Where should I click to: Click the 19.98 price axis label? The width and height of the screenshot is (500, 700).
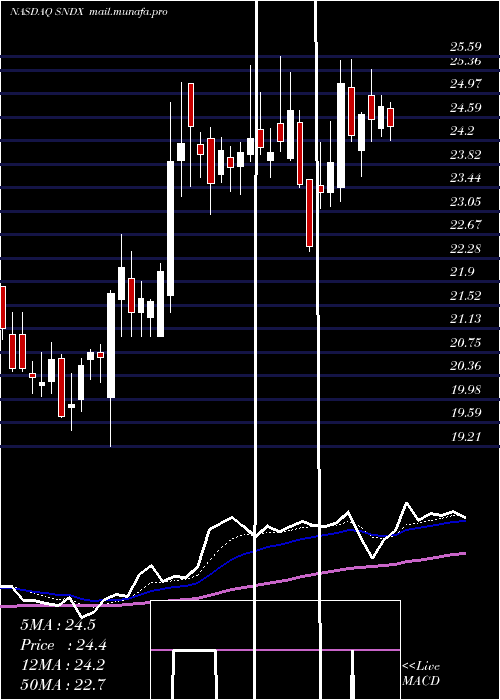tap(465, 390)
